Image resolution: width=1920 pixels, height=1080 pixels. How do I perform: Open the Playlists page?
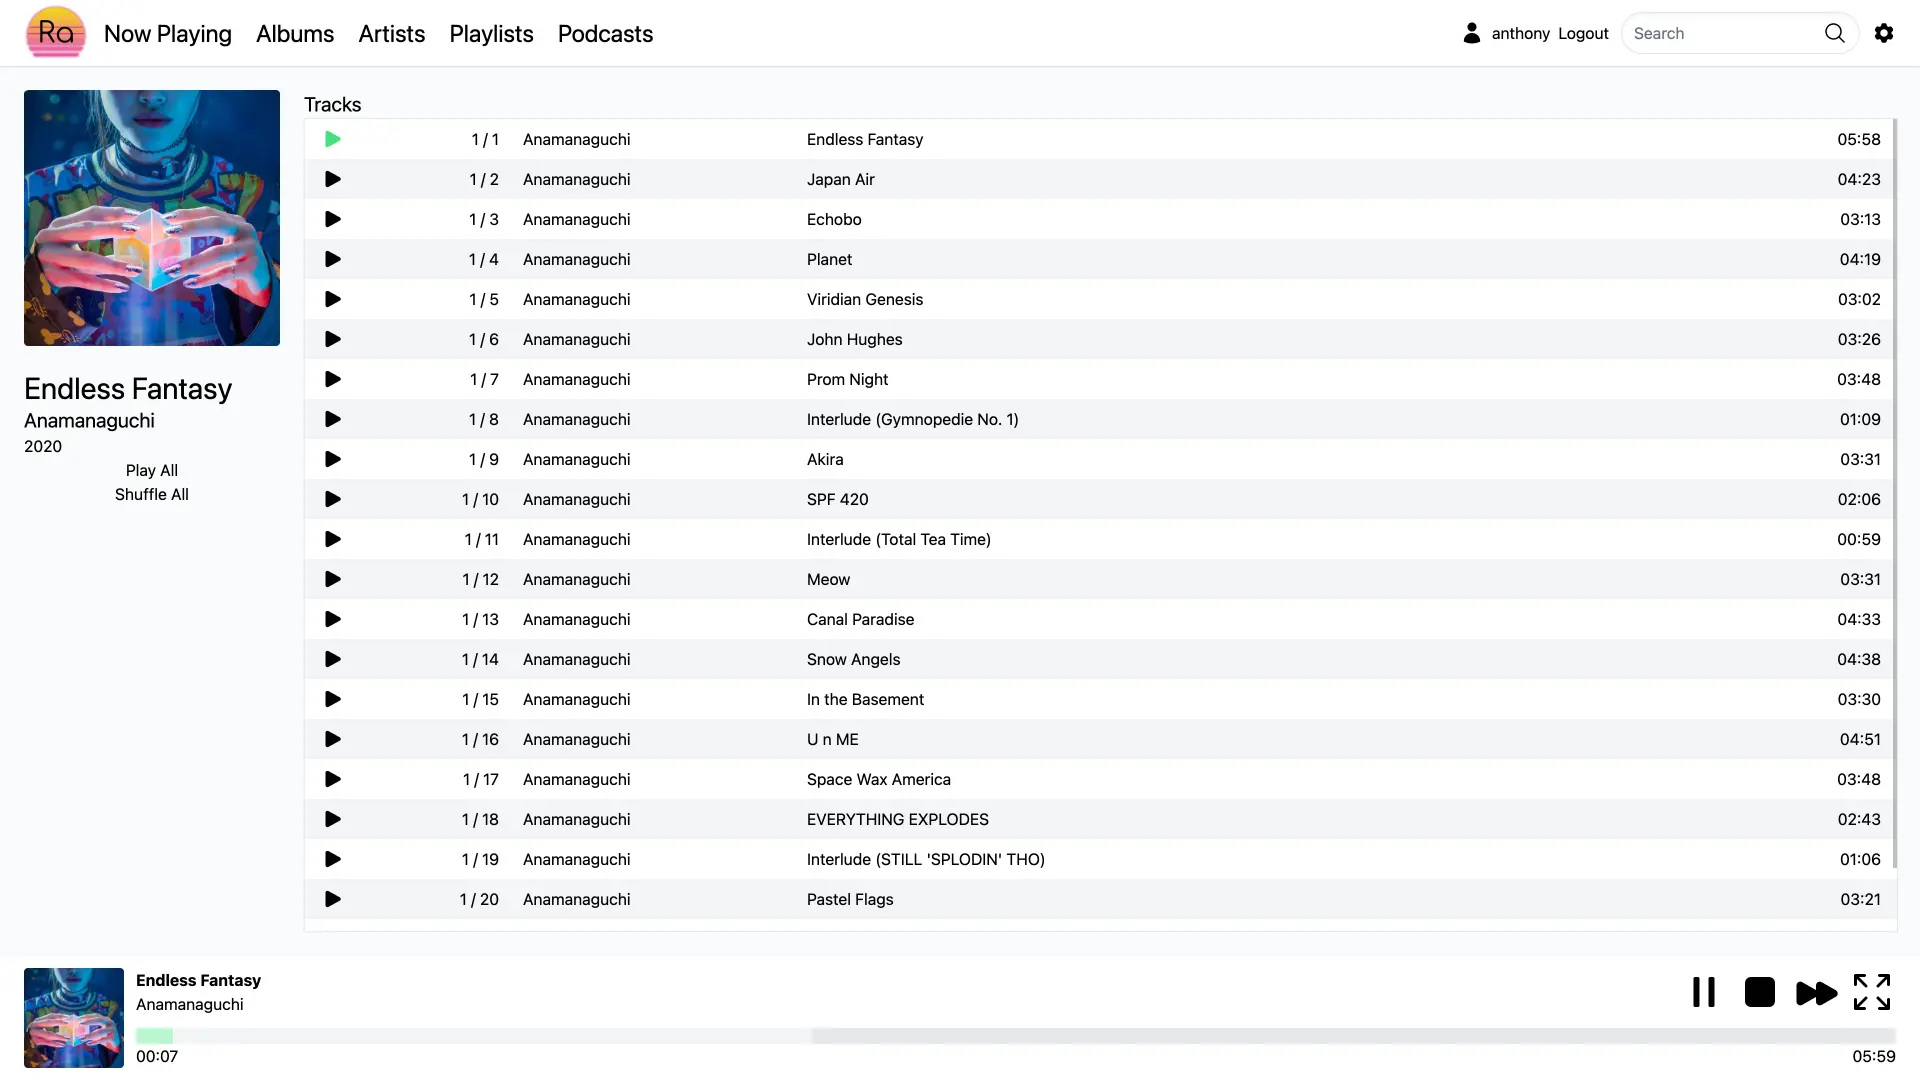492,33
